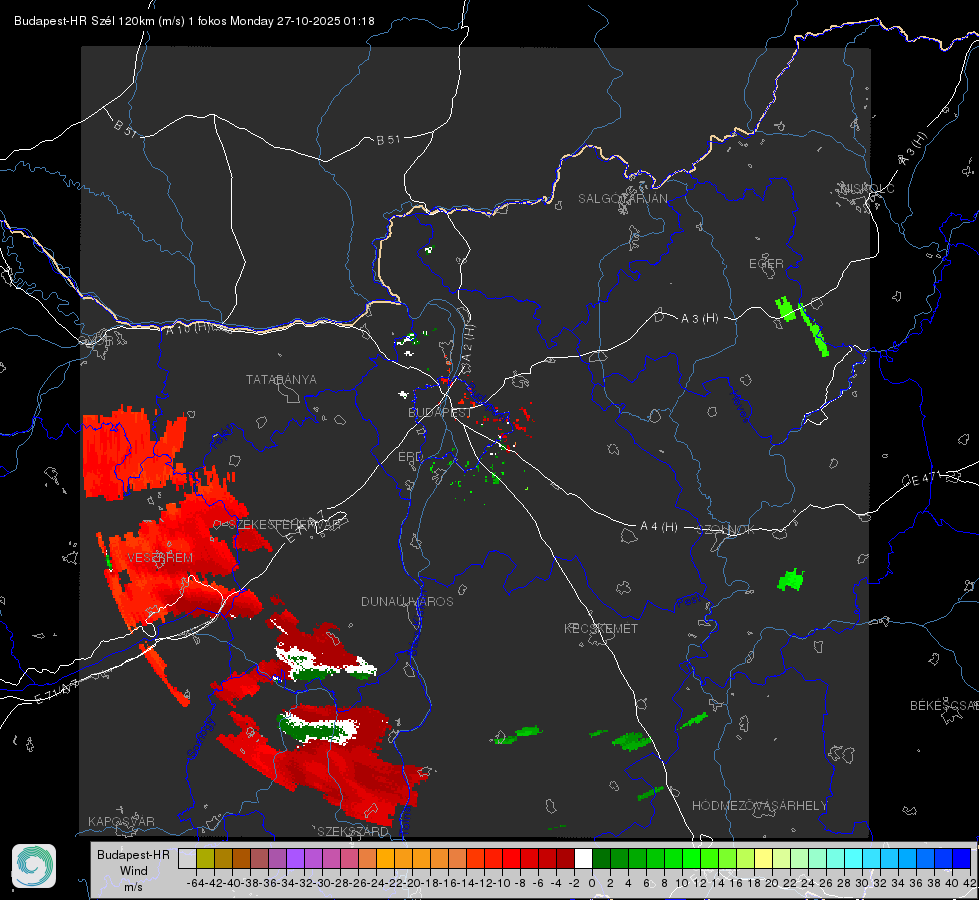Click the 'A 2 (H)' road label north of Budapest
Image resolution: width=979 pixels, height=900 pixels.
click(467, 342)
